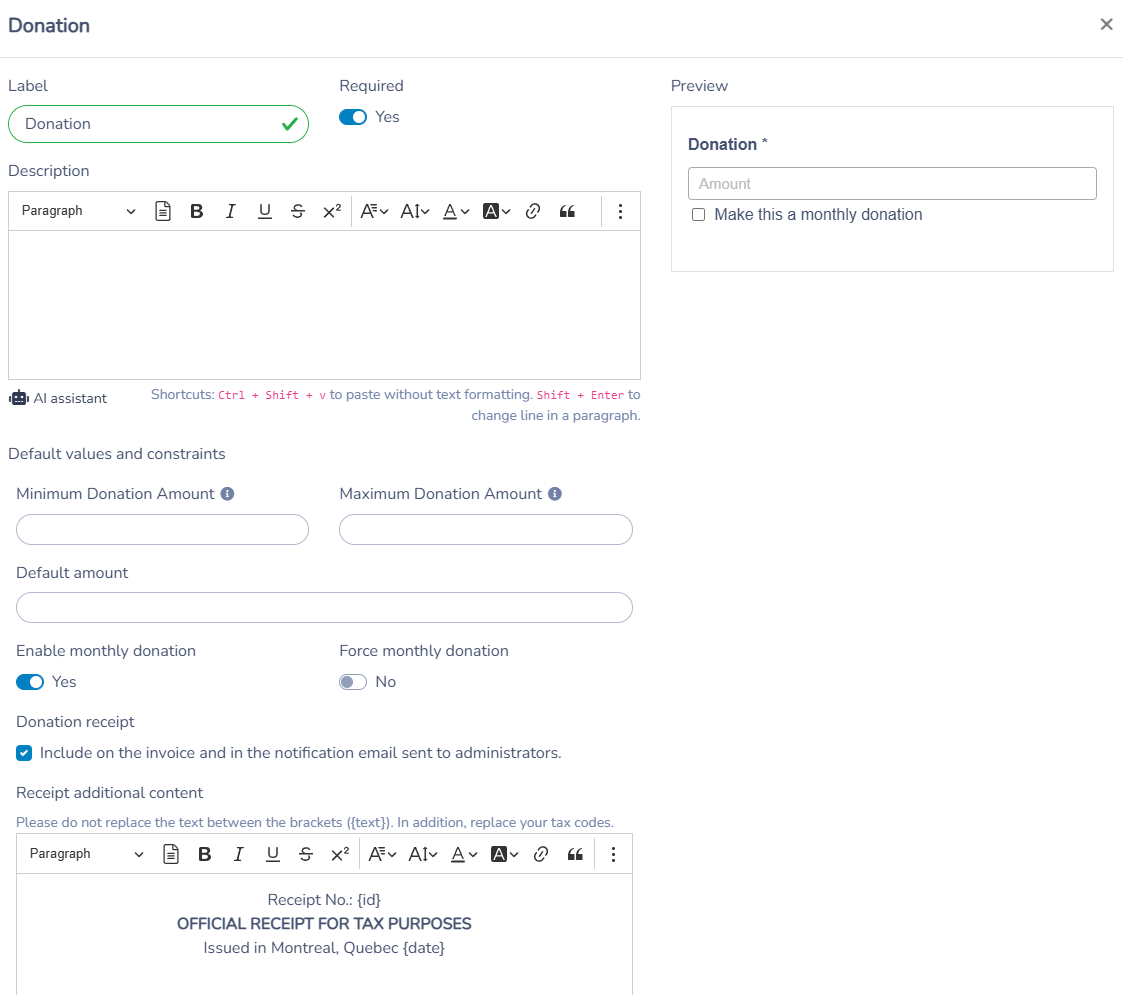Insert link in Receipt content toolbar
This screenshot has width=1123, height=995.
[541, 854]
